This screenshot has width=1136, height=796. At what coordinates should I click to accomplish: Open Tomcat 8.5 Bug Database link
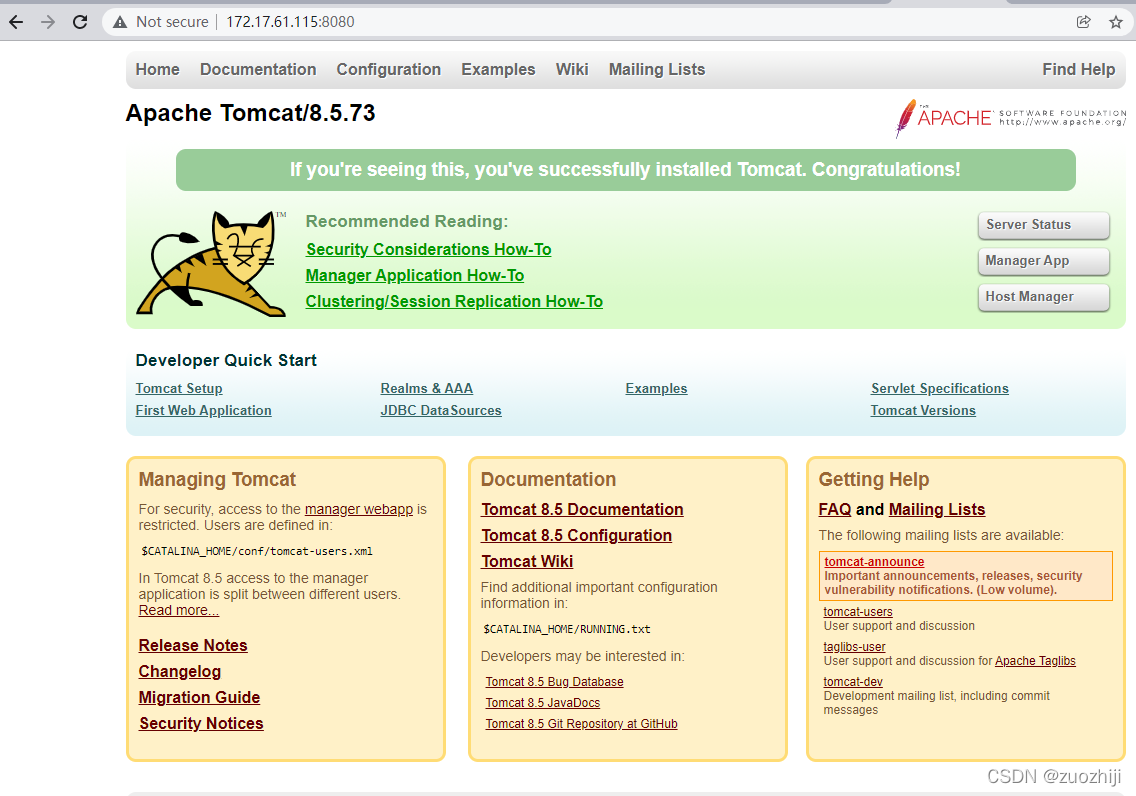click(554, 682)
